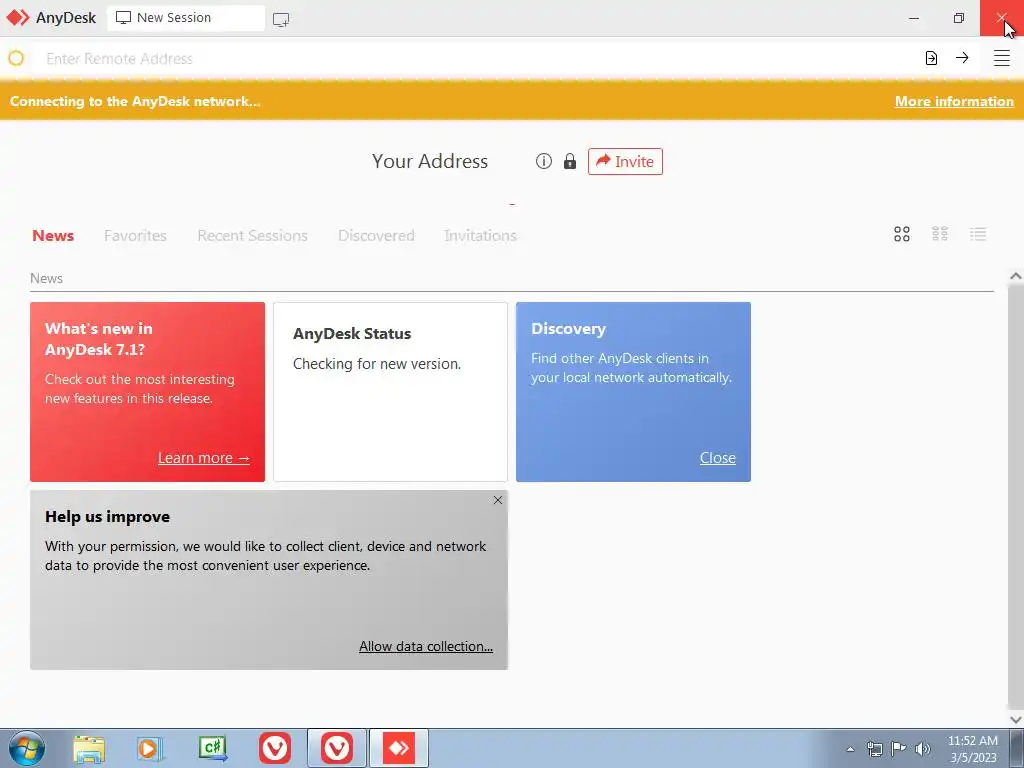This screenshot has height=768, width=1024.
Task: Open the More information link
Action: (954, 101)
